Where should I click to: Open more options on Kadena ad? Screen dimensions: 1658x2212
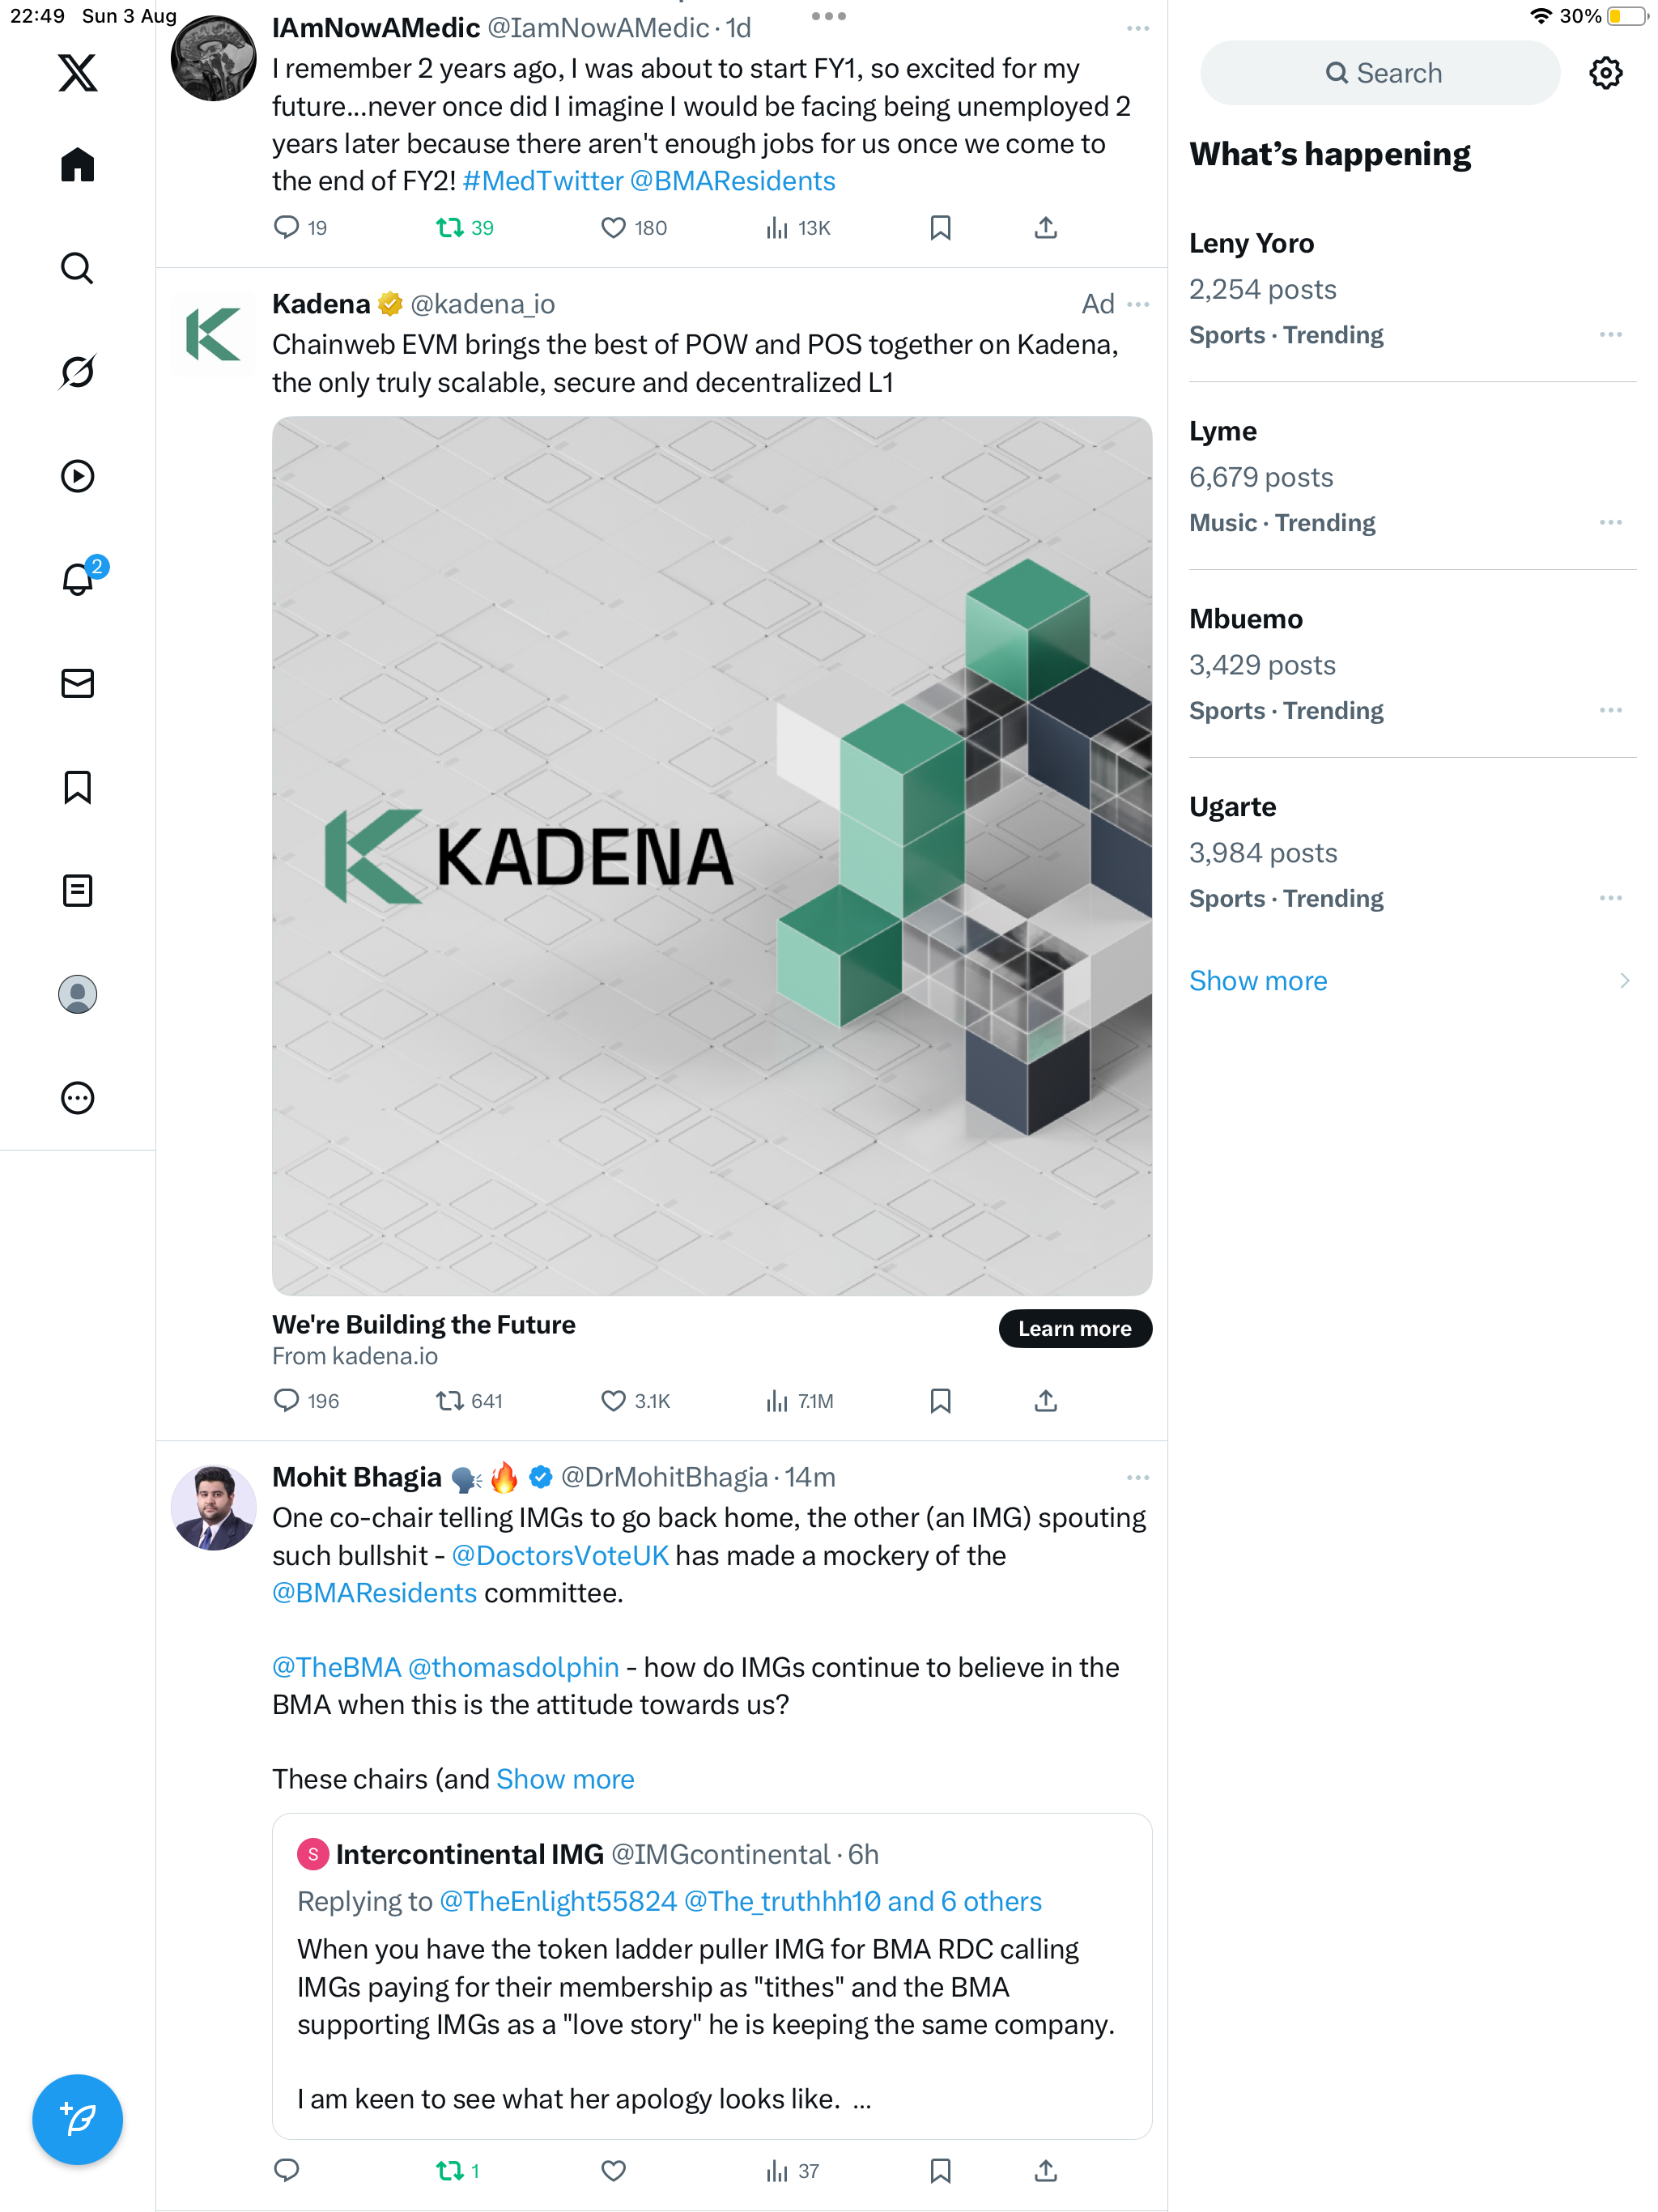click(x=1138, y=304)
